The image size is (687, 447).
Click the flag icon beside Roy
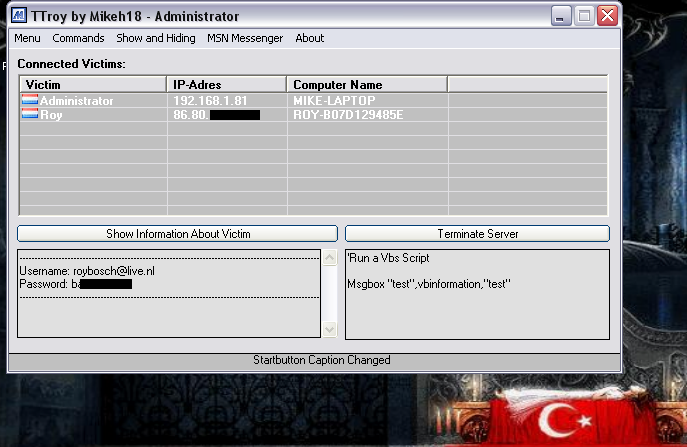click(x=30, y=114)
